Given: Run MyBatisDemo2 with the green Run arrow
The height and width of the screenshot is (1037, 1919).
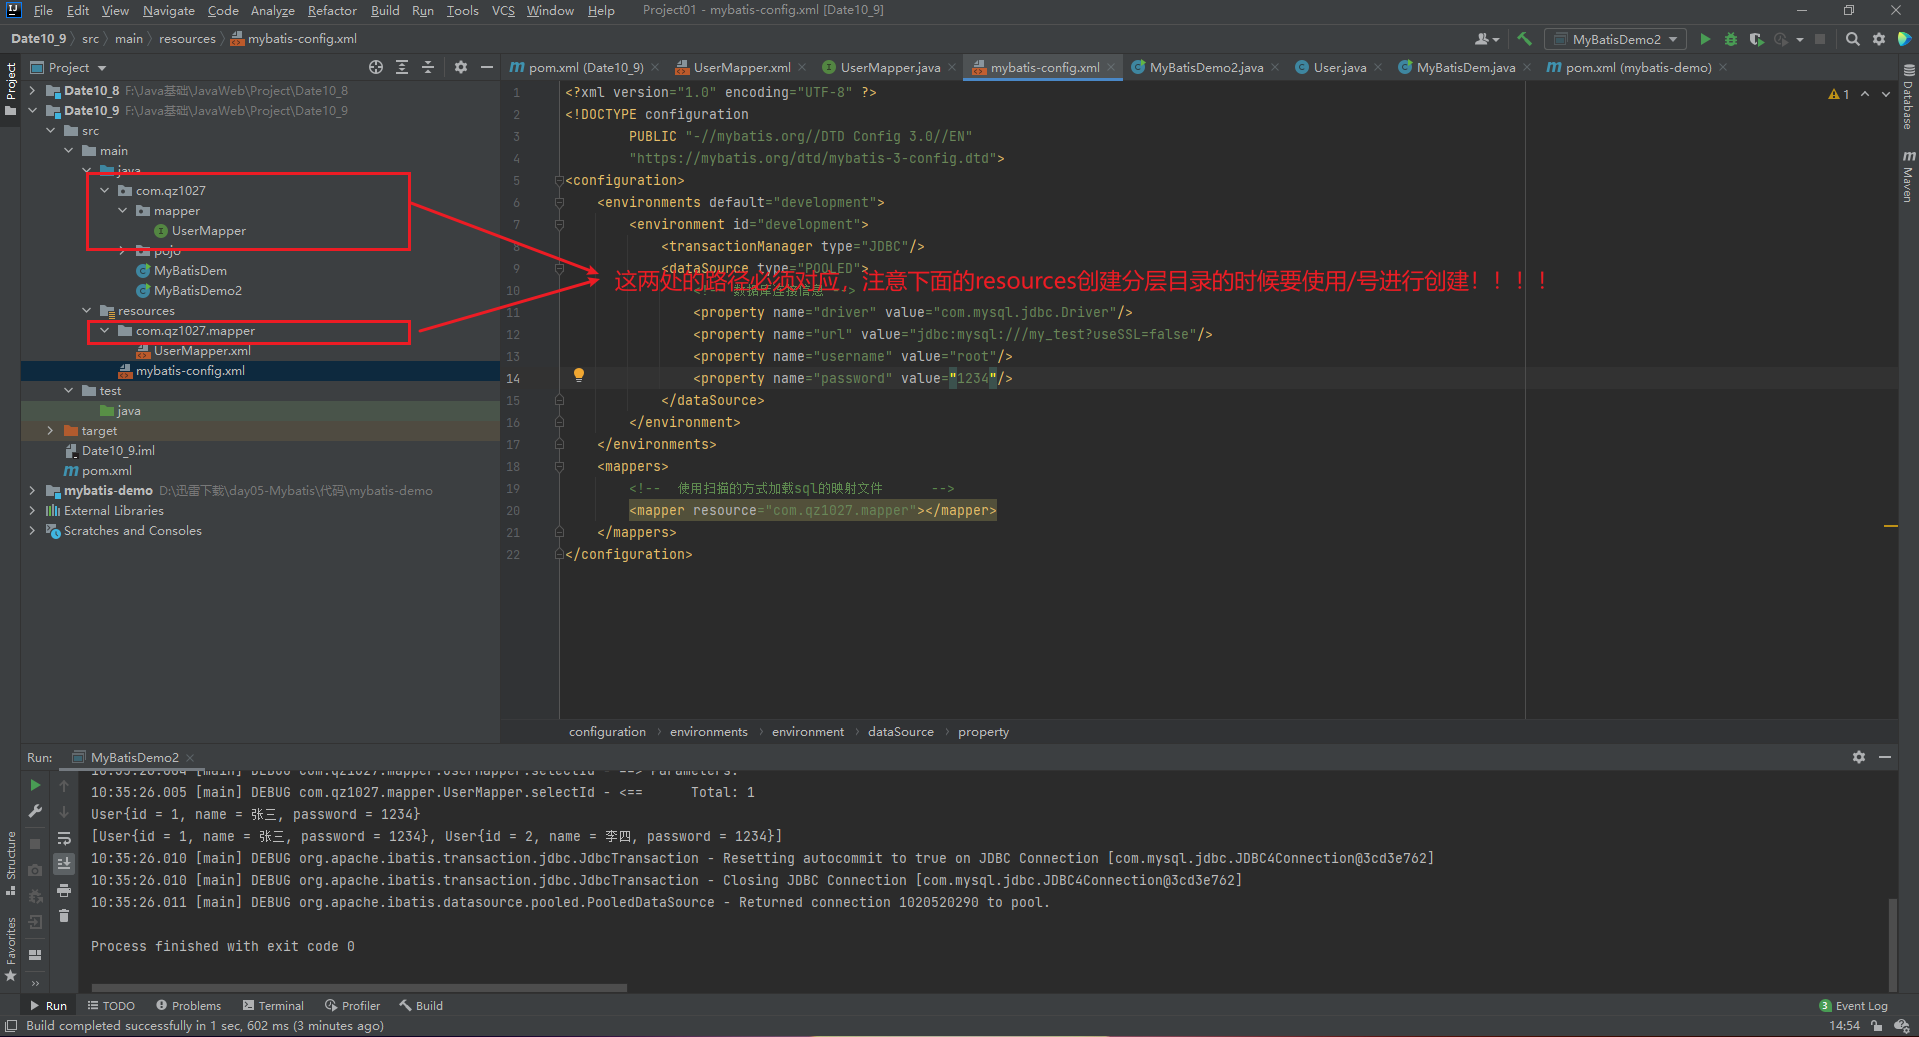Looking at the screenshot, I should coord(1705,39).
